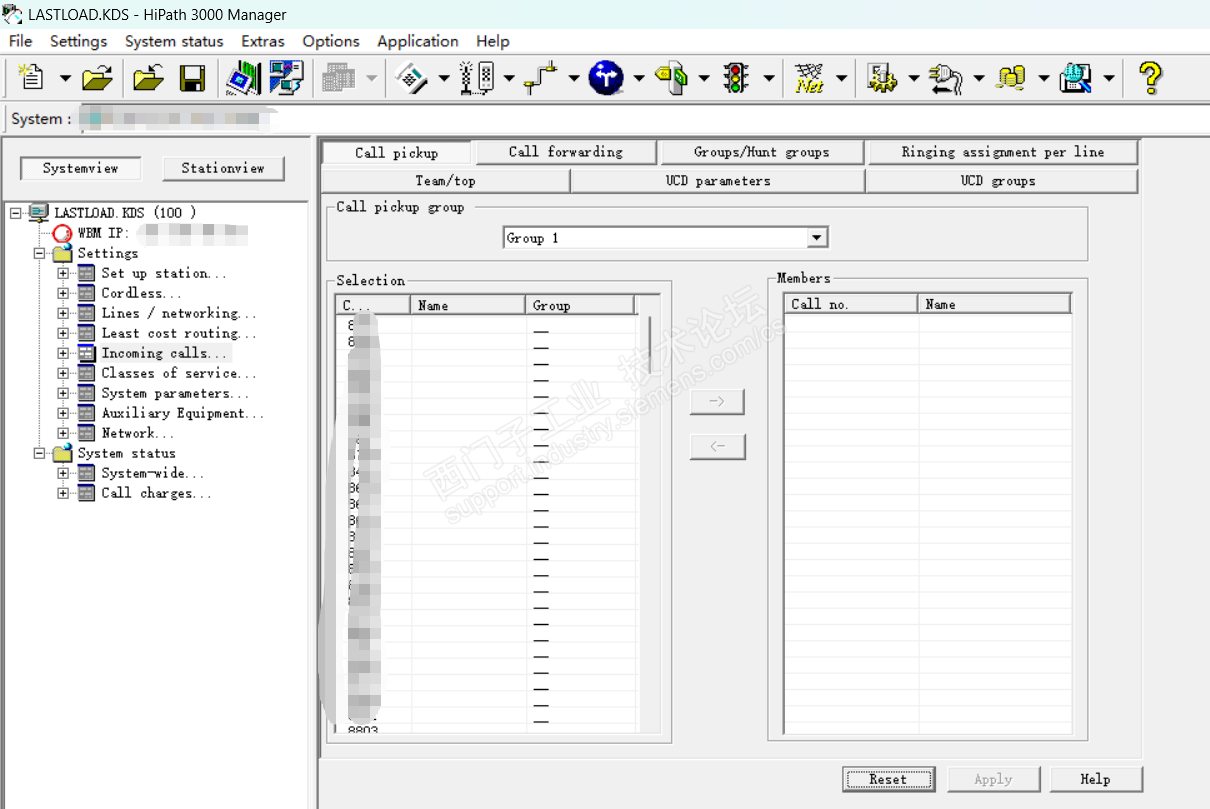
Task: Select System parameters tree item
Action: tap(174, 393)
